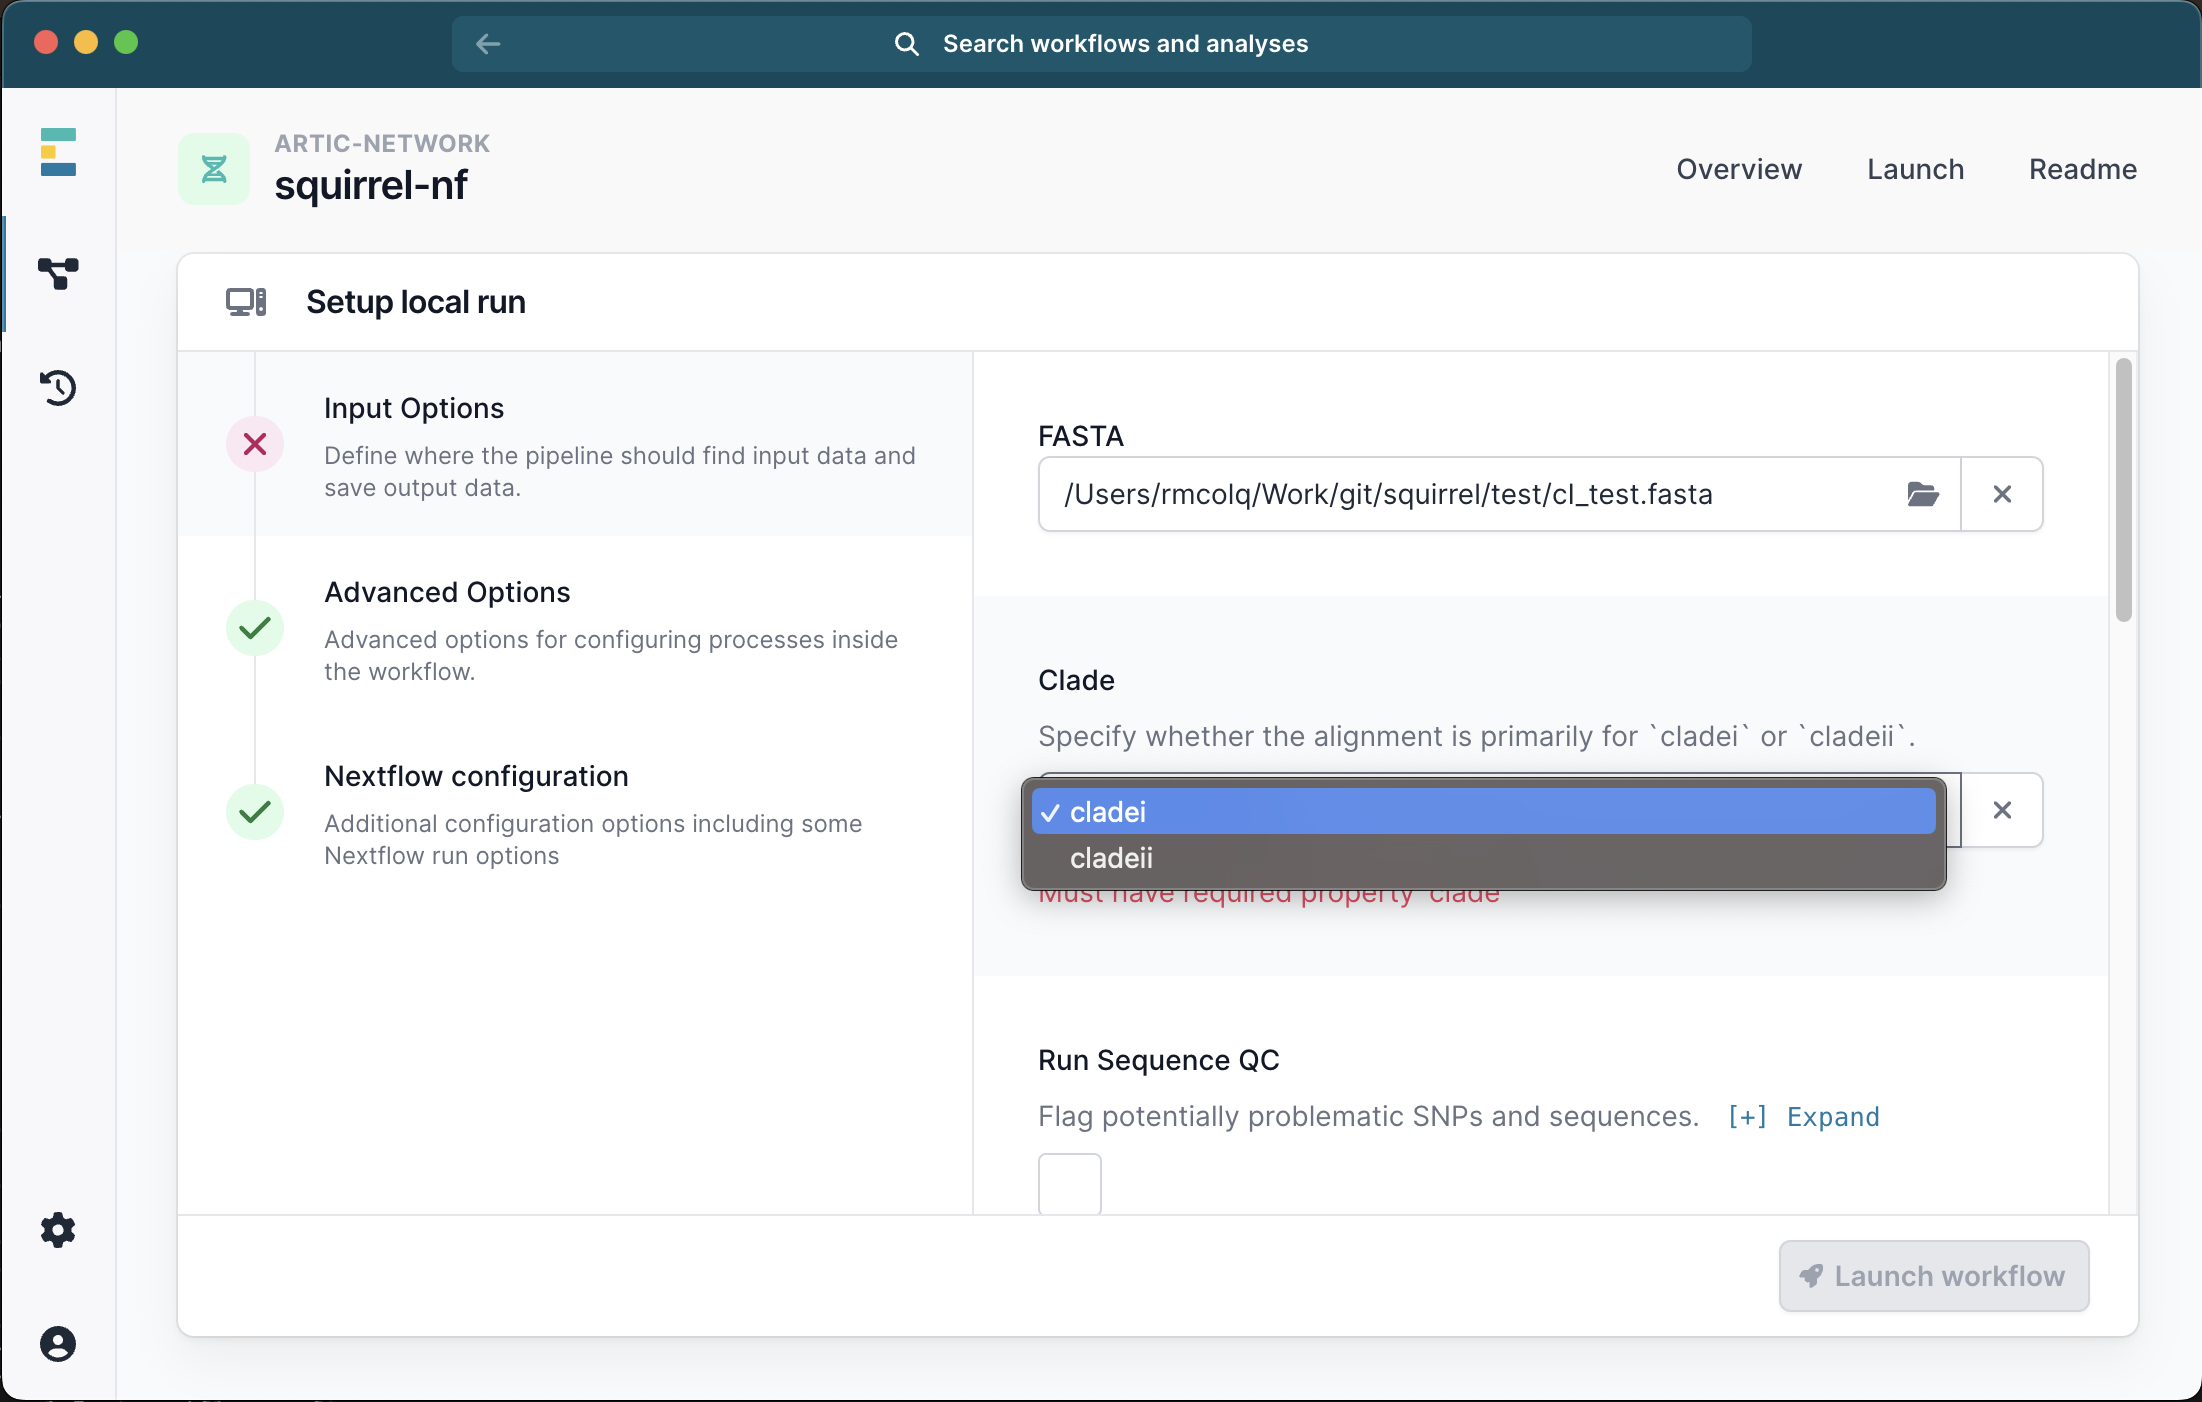Image resolution: width=2202 pixels, height=1402 pixels.
Task: Switch to the Overview tab
Action: [1739, 169]
